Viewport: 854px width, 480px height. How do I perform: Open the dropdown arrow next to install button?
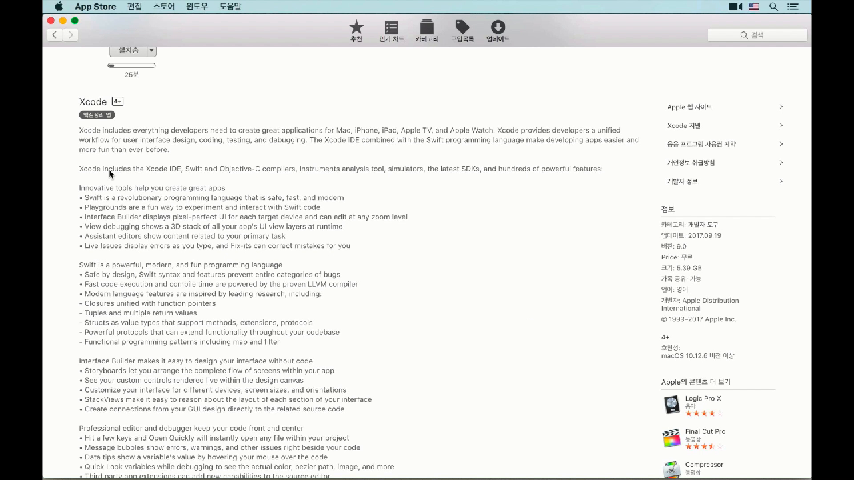[x=151, y=50]
